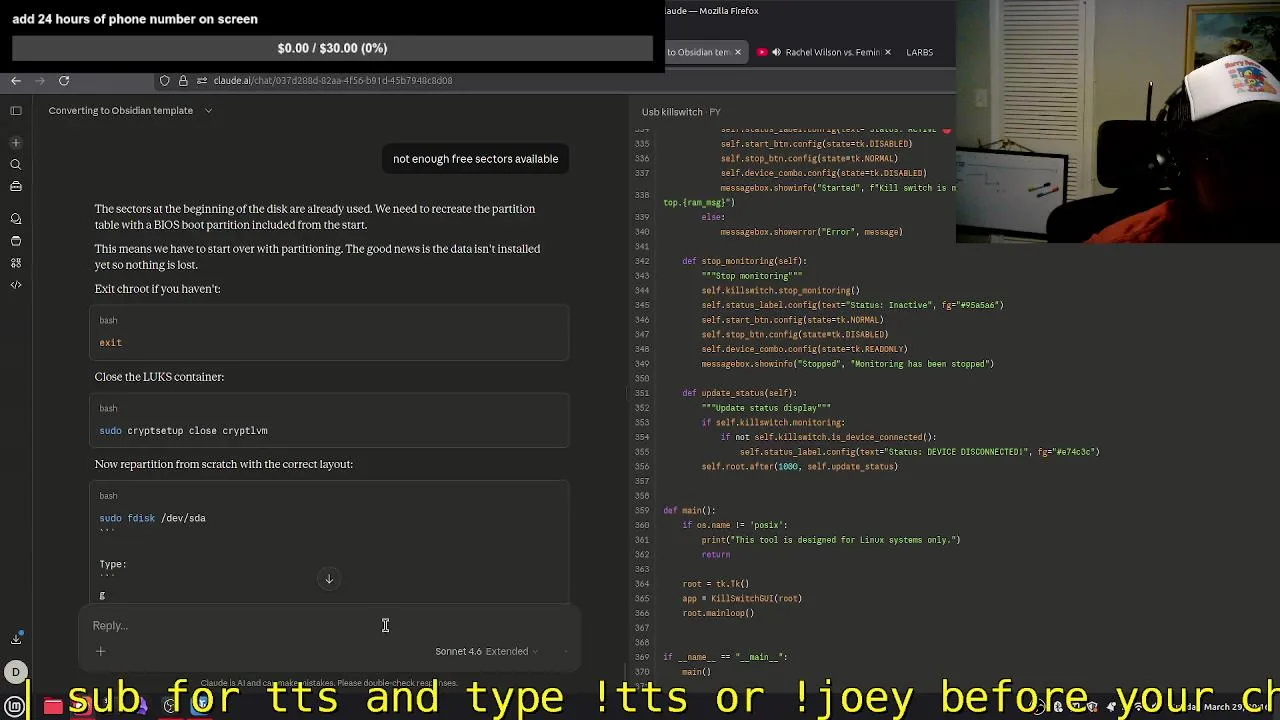This screenshot has height=720, width=1280.
Task: Click the 'sudo fdisk /dev/sda' command
Action: tap(152, 518)
